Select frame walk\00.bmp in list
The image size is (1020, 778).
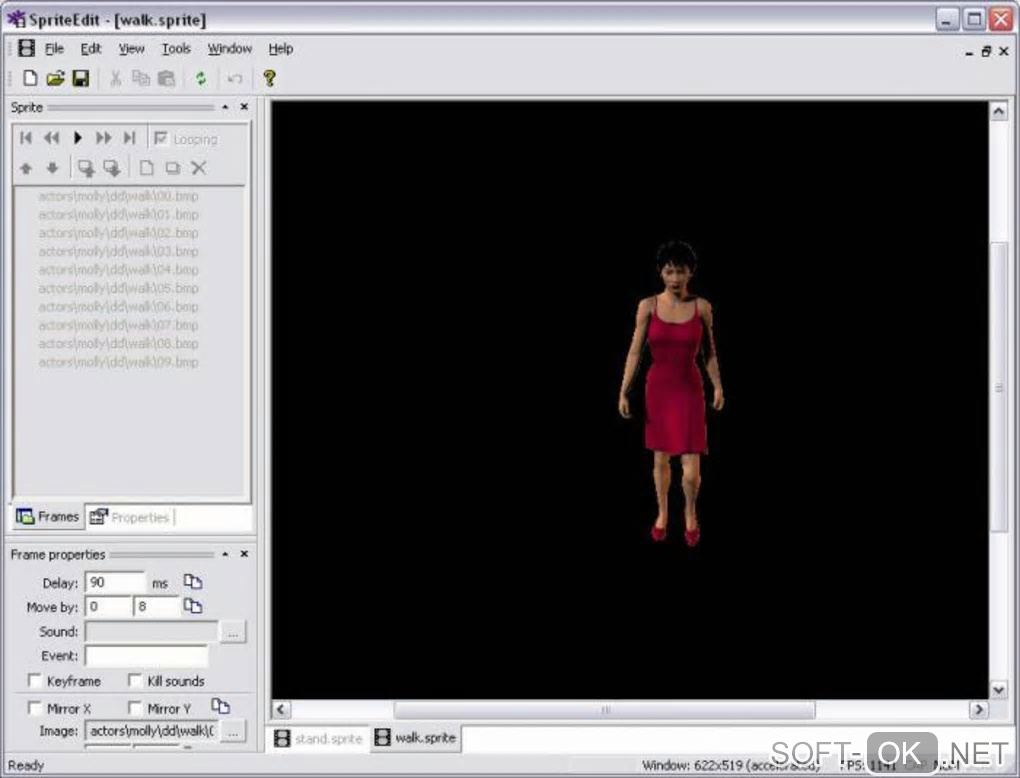pos(118,196)
